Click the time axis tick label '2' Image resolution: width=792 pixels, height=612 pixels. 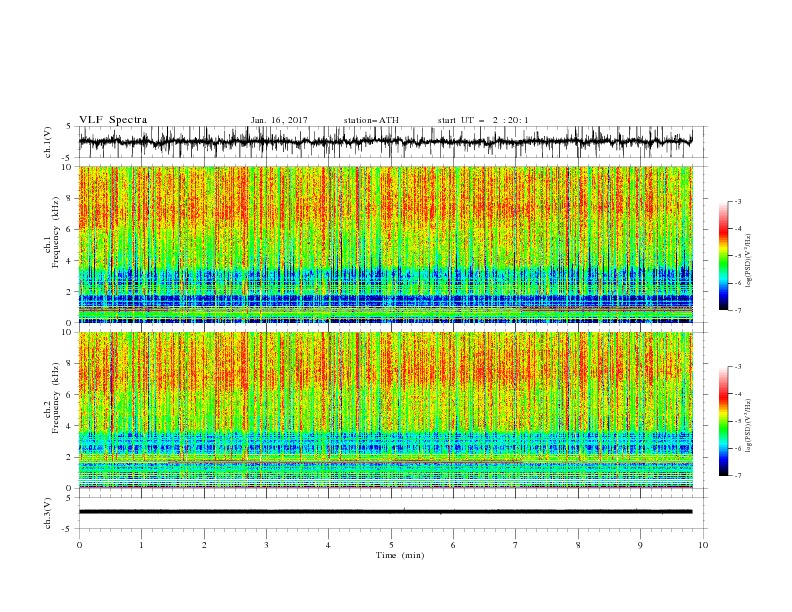point(204,545)
